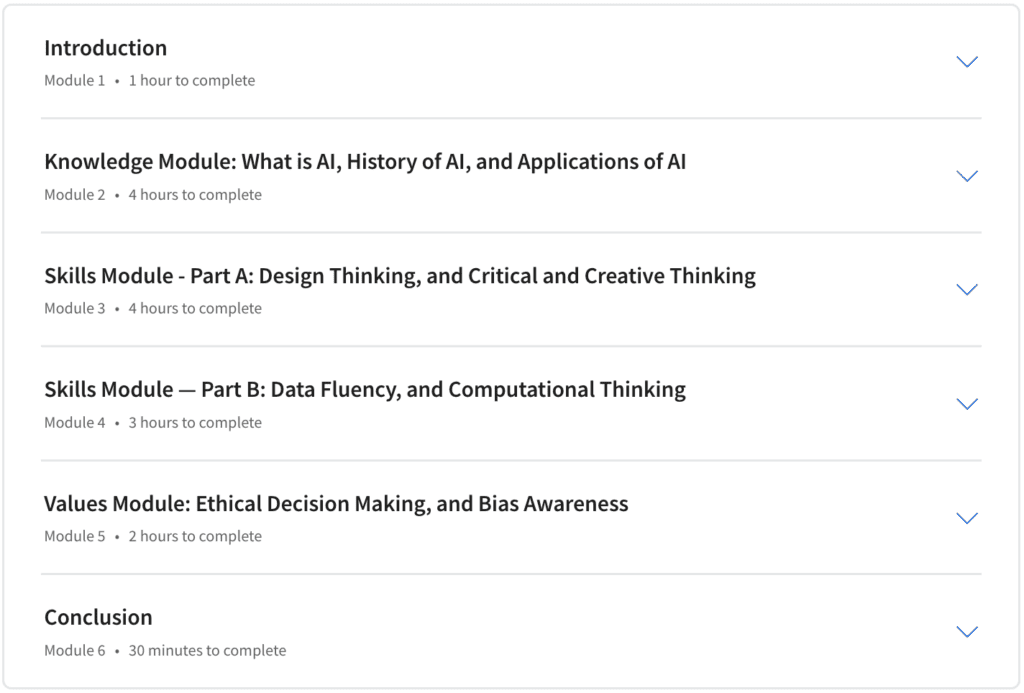Click the Module 1 label
The image size is (1024, 693).
pyautogui.click(x=74, y=81)
